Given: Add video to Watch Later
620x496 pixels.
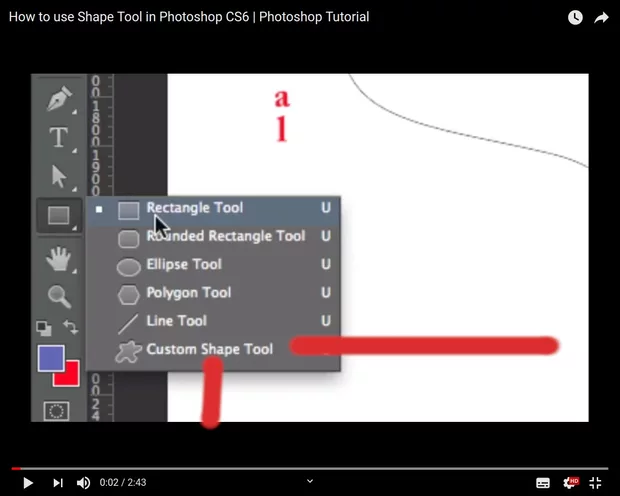Looking at the screenshot, I should pyautogui.click(x=575, y=17).
